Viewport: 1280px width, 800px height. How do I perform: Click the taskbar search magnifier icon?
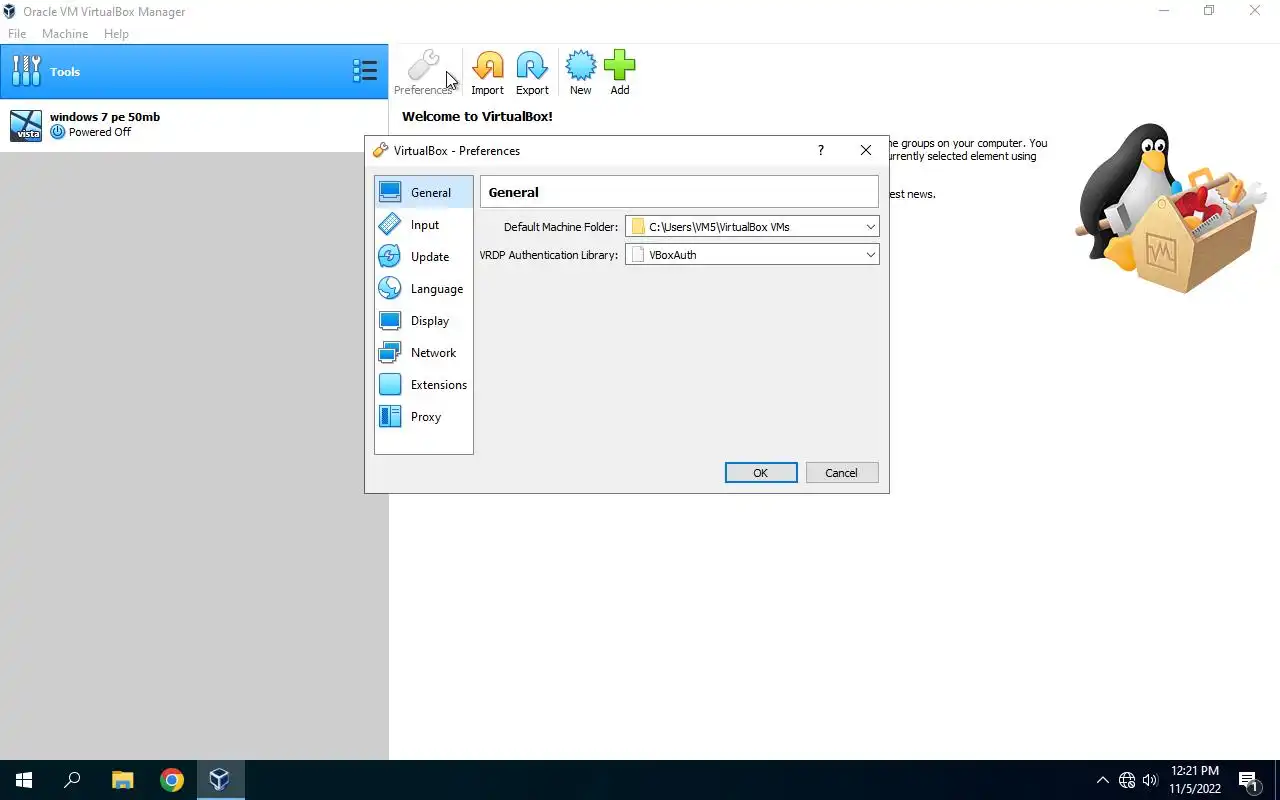click(x=72, y=780)
